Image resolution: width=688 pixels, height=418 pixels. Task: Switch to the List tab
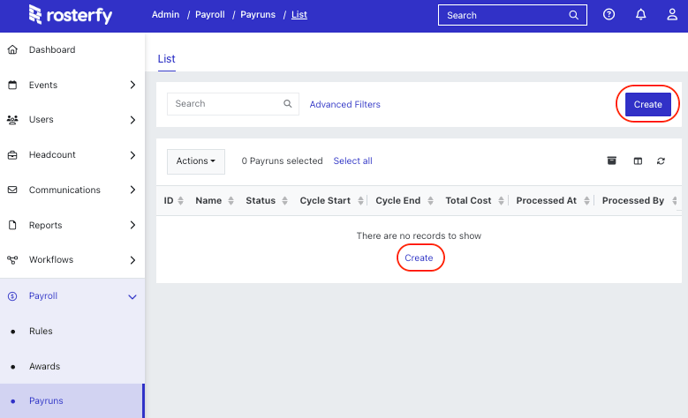tap(166, 59)
